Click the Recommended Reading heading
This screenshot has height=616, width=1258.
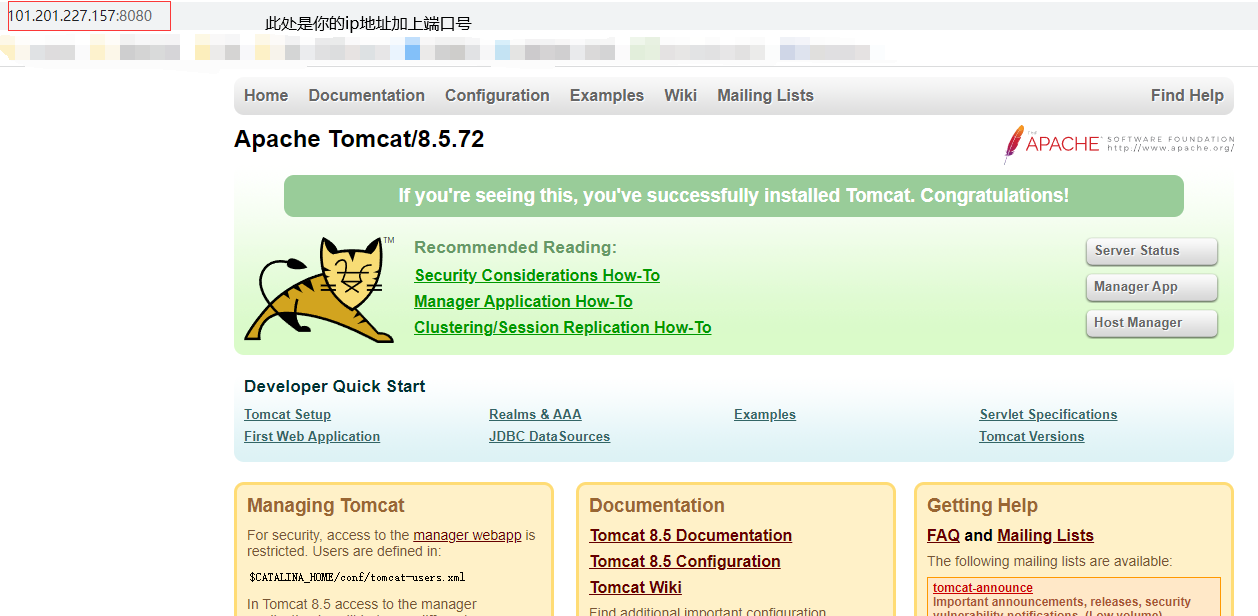[515, 248]
